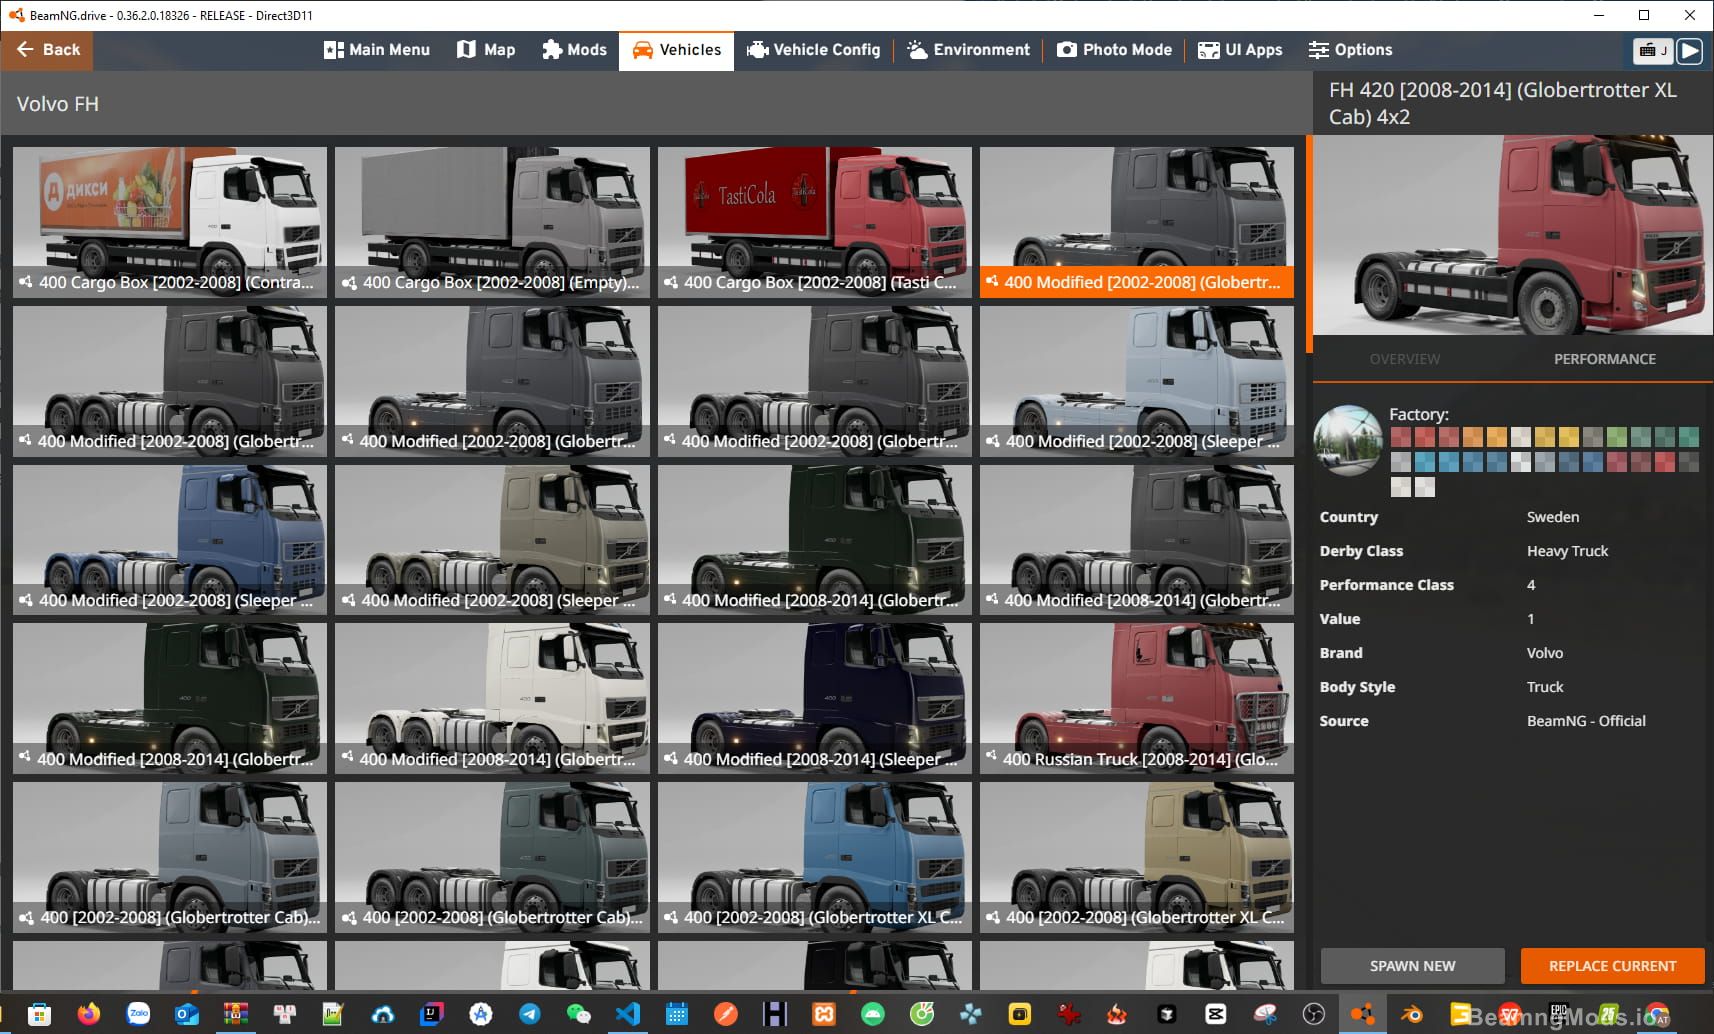Select the orange-highlighted 400 Modified Globetrotter tile
This screenshot has height=1034, width=1714.
point(1137,222)
